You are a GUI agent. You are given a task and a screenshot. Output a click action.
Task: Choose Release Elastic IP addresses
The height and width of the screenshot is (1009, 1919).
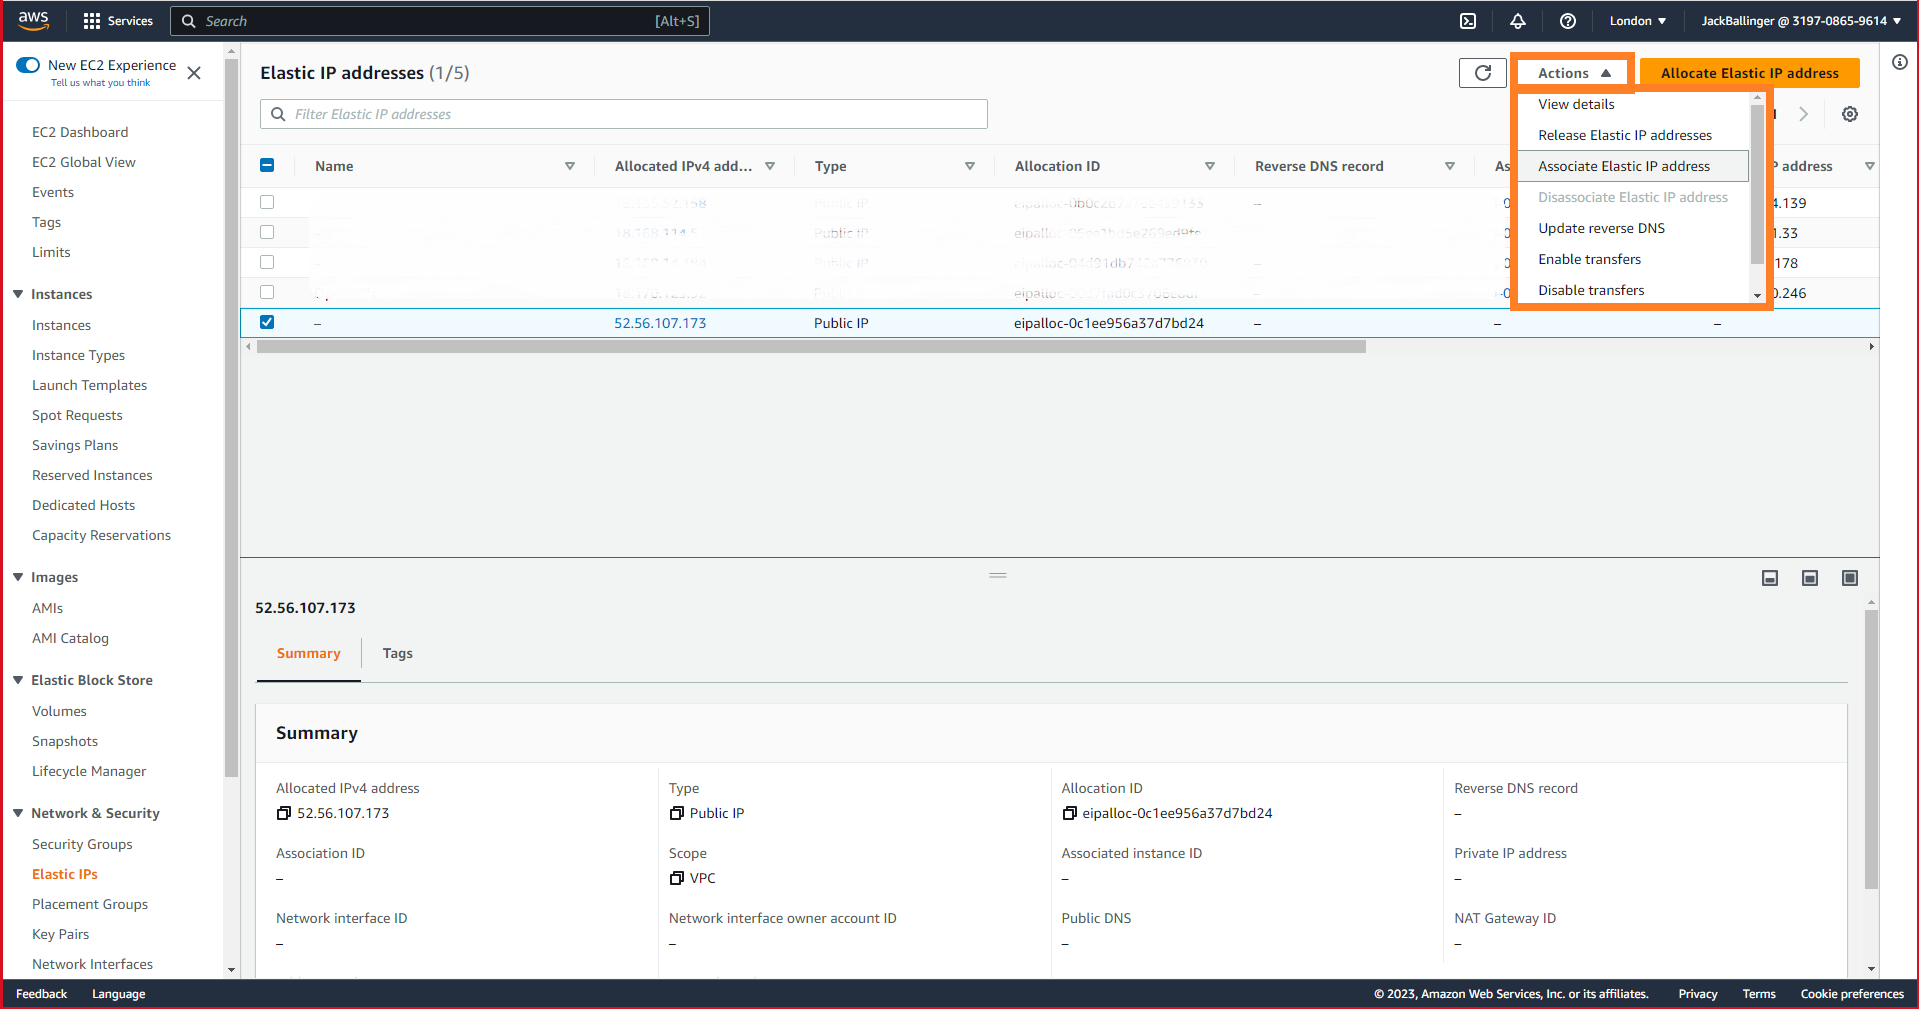tap(1625, 135)
